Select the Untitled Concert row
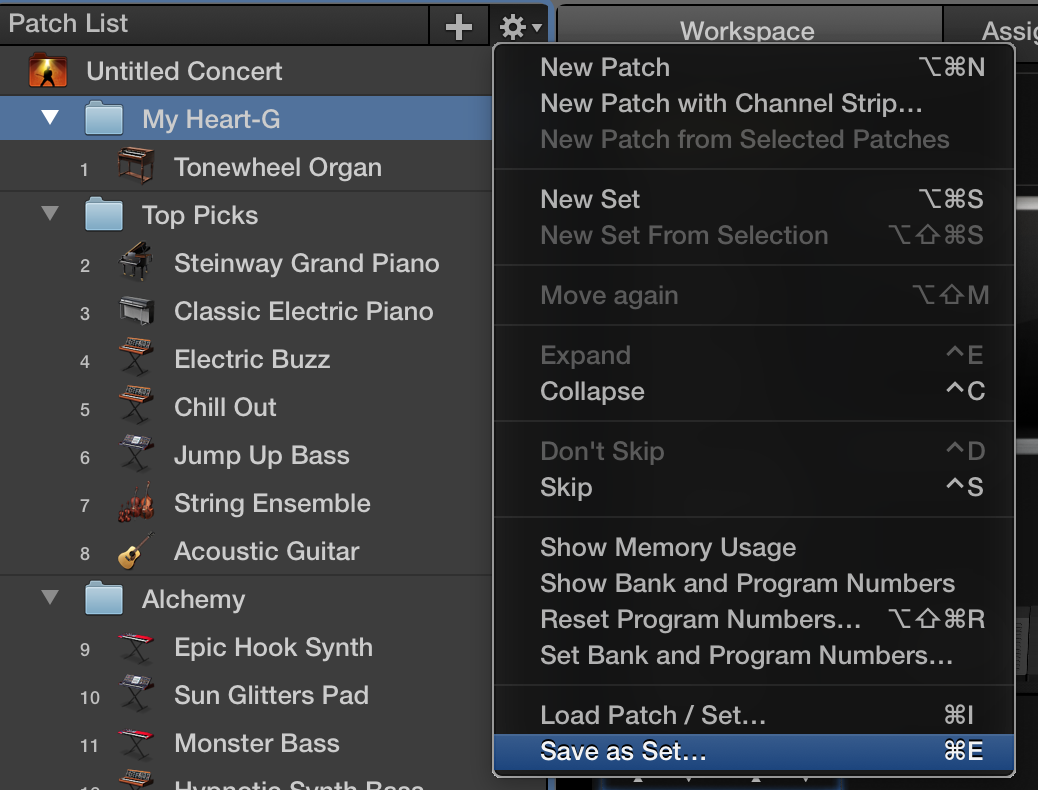The width and height of the screenshot is (1038, 790). [246, 70]
